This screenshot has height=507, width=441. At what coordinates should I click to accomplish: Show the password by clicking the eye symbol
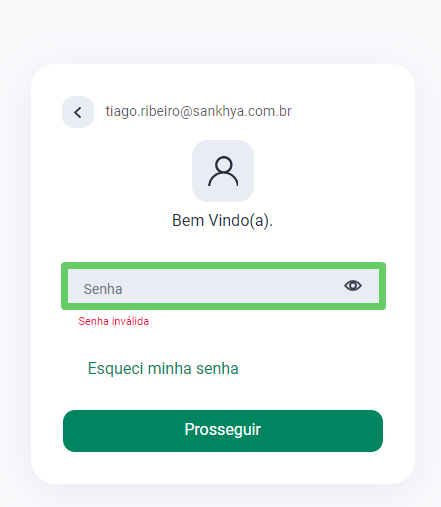pyautogui.click(x=353, y=286)
